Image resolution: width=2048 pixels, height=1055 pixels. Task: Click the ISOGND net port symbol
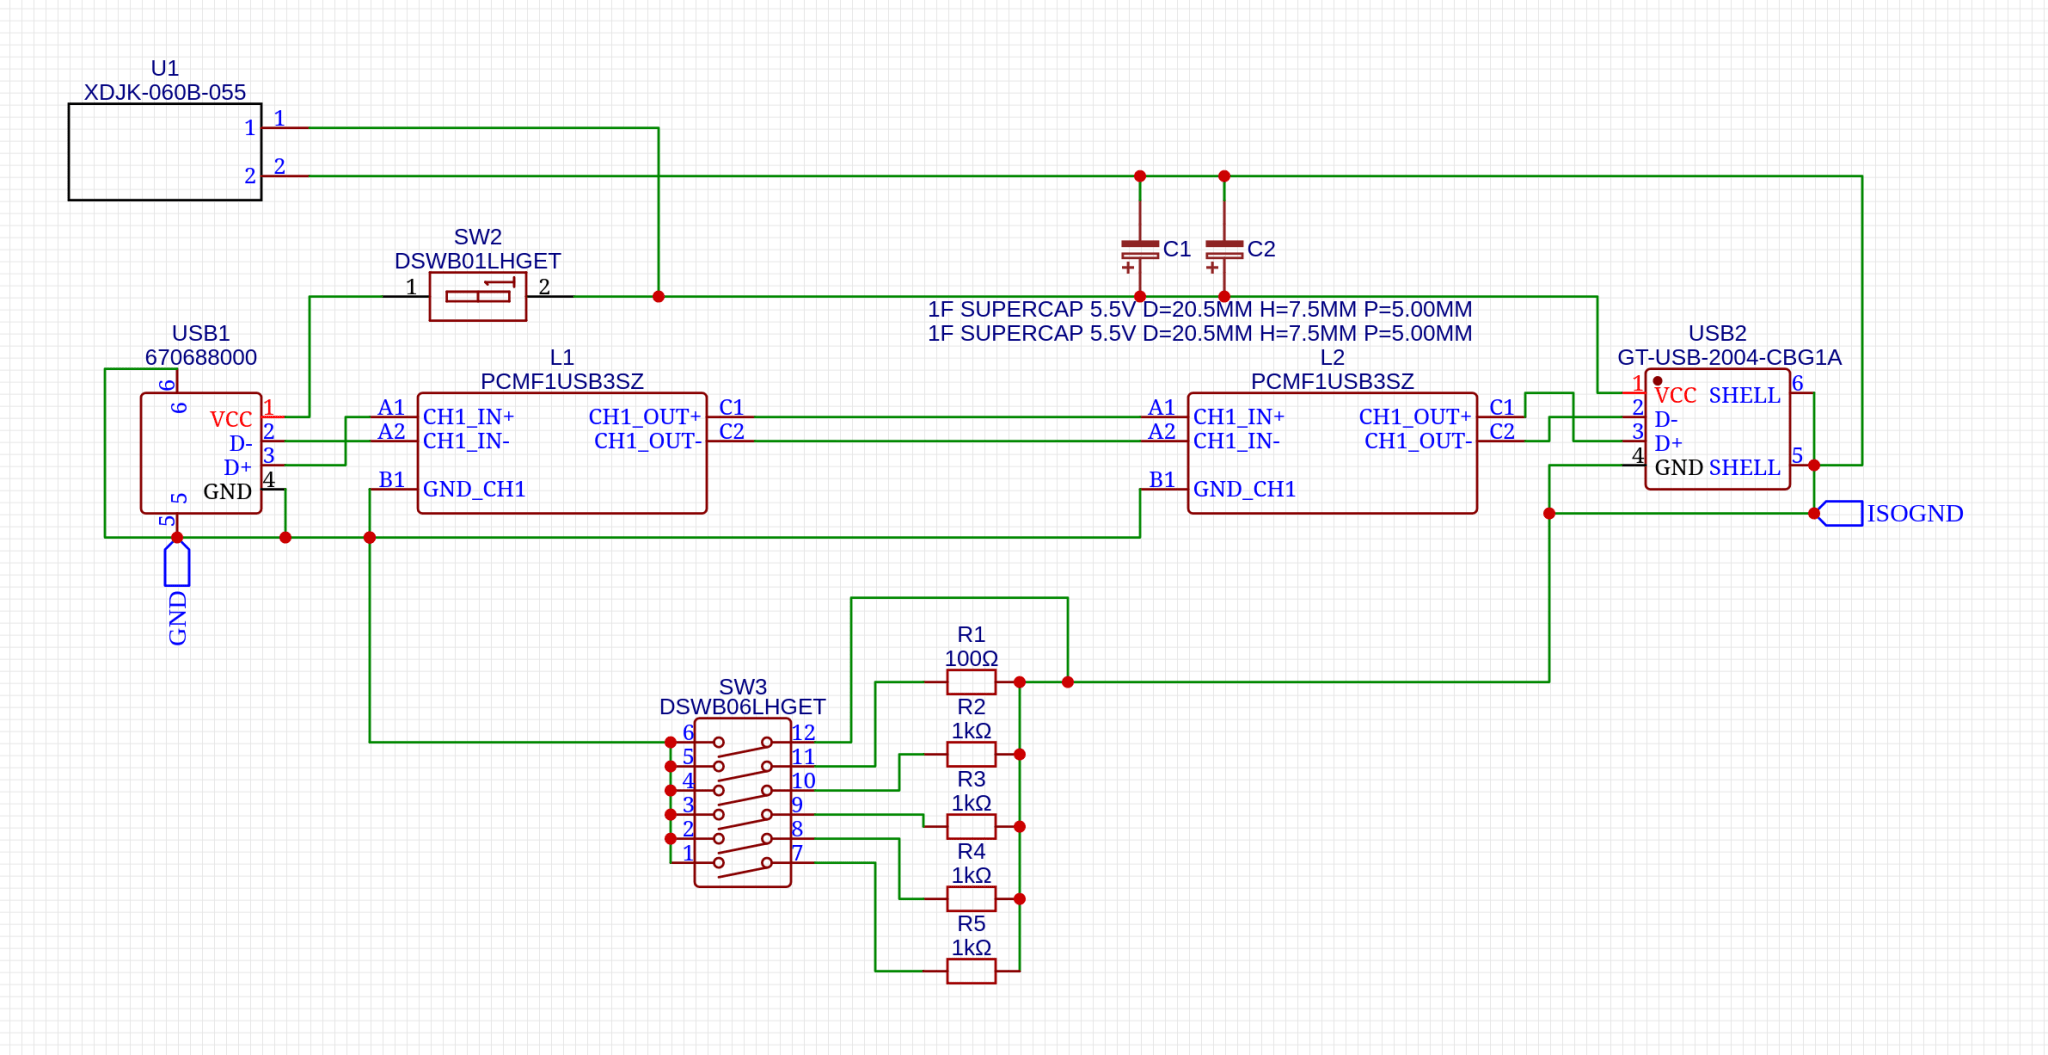pos(1840,513)
